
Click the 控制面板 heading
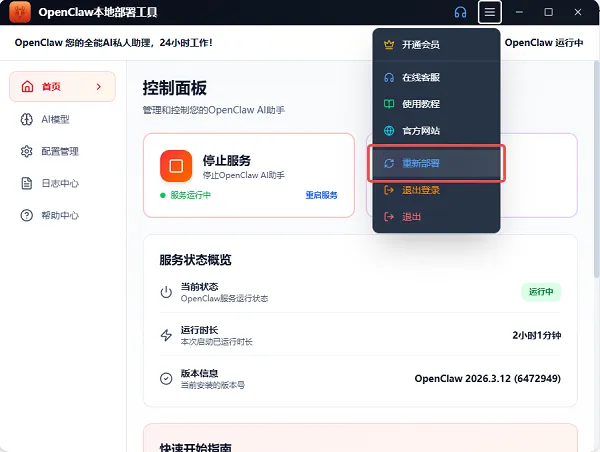174,88
